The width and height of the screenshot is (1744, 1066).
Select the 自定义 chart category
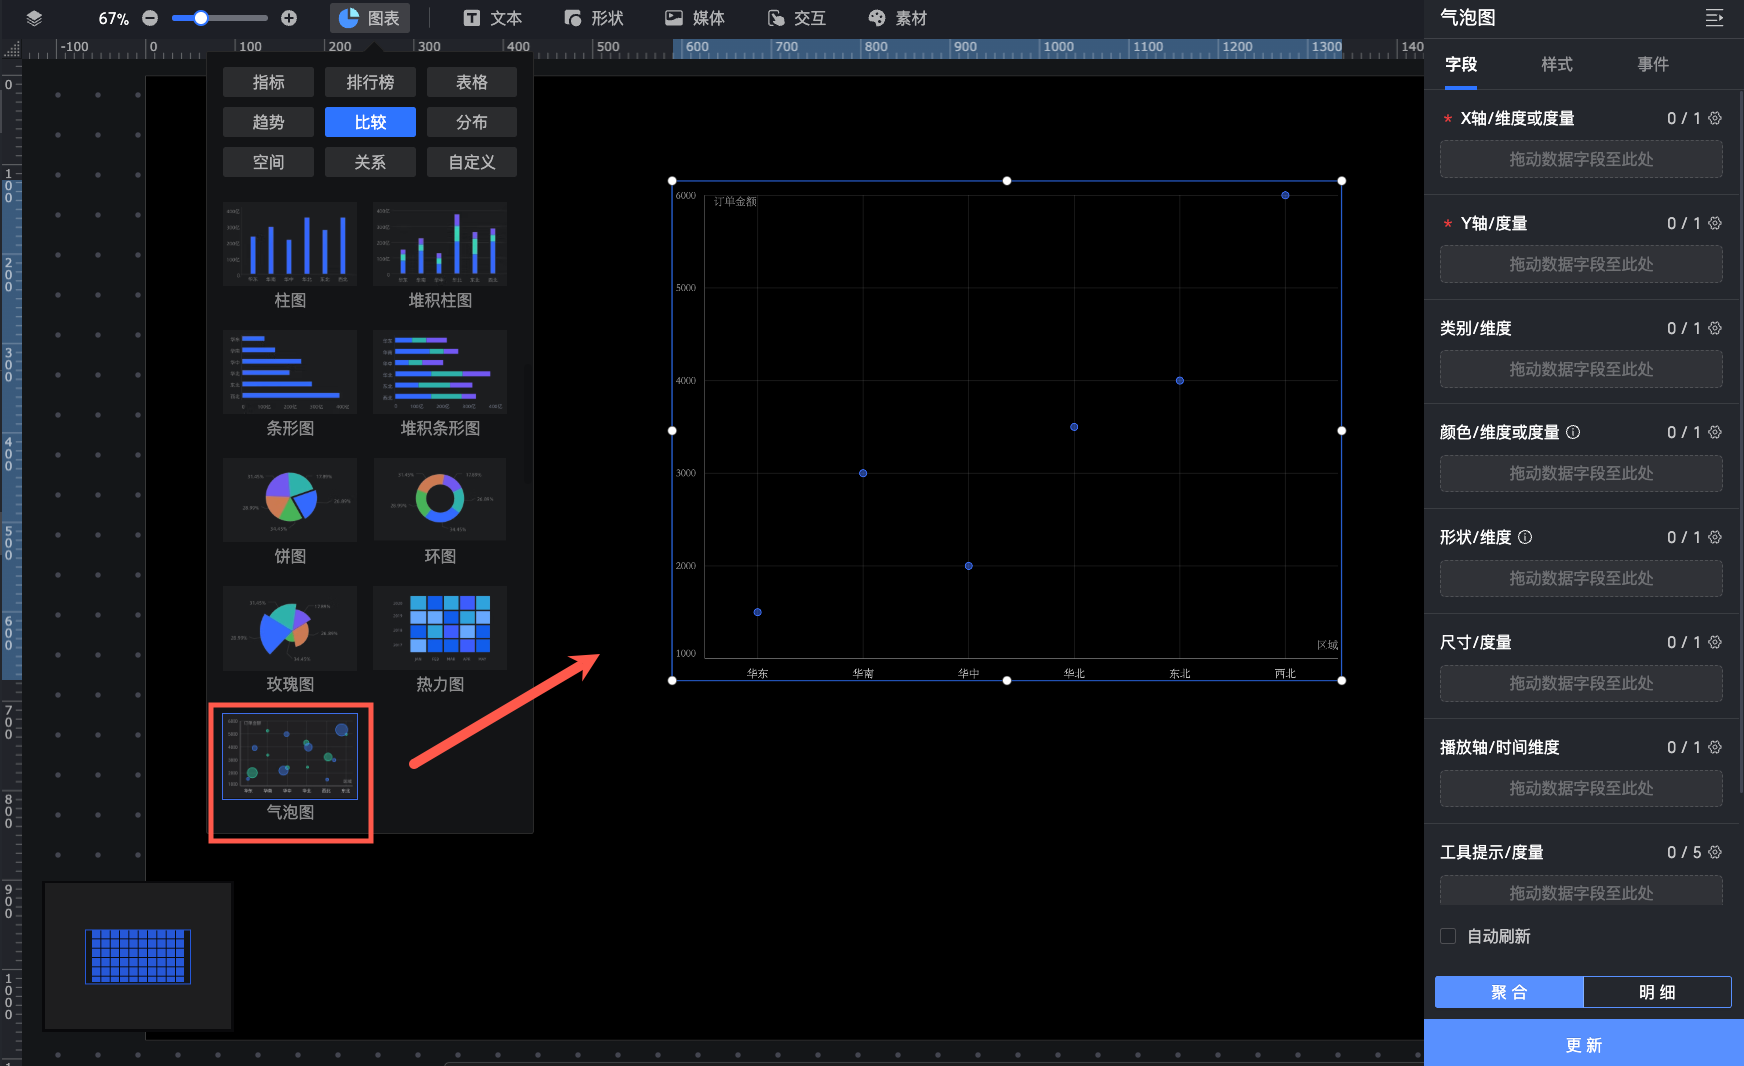472,162
